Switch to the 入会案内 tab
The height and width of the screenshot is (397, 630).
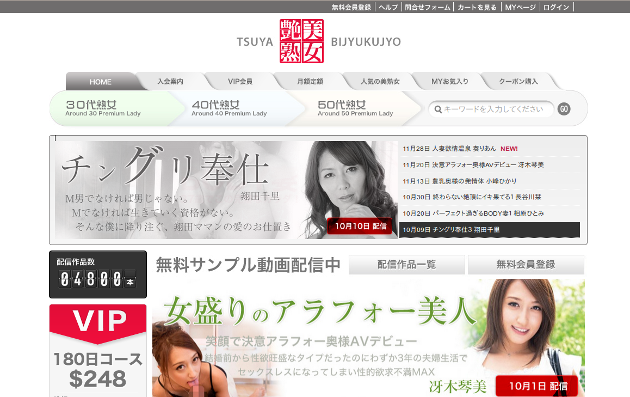tap(170, 81)
